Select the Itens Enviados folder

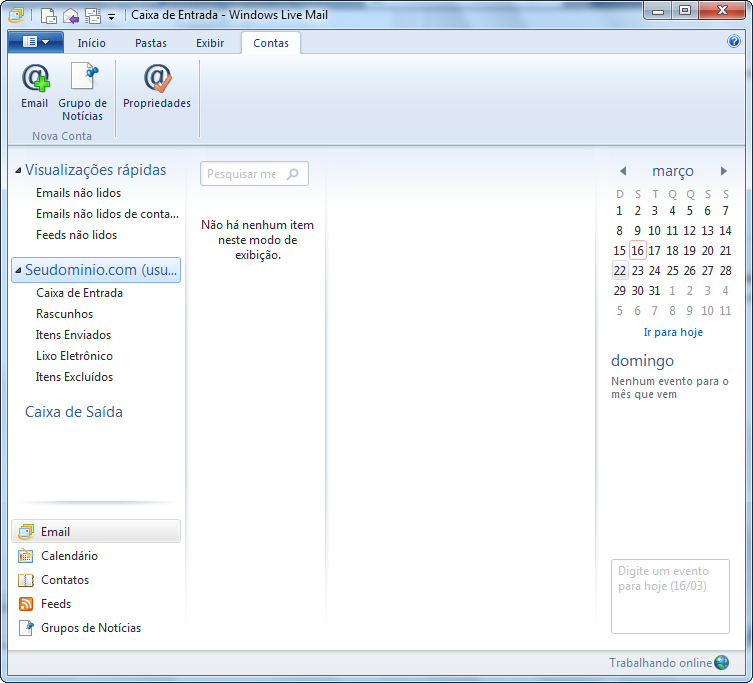click(x=73, y=335)
